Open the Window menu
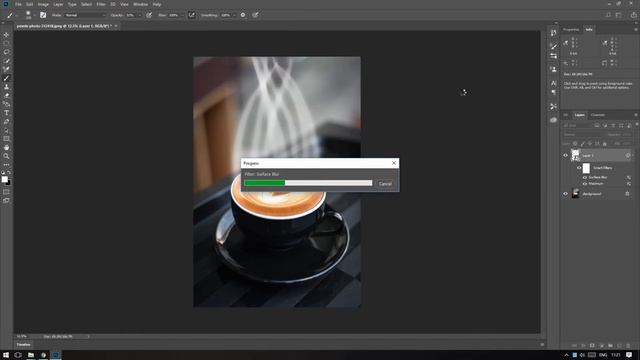Screen dimensions: 640x360 coord(140,4)
